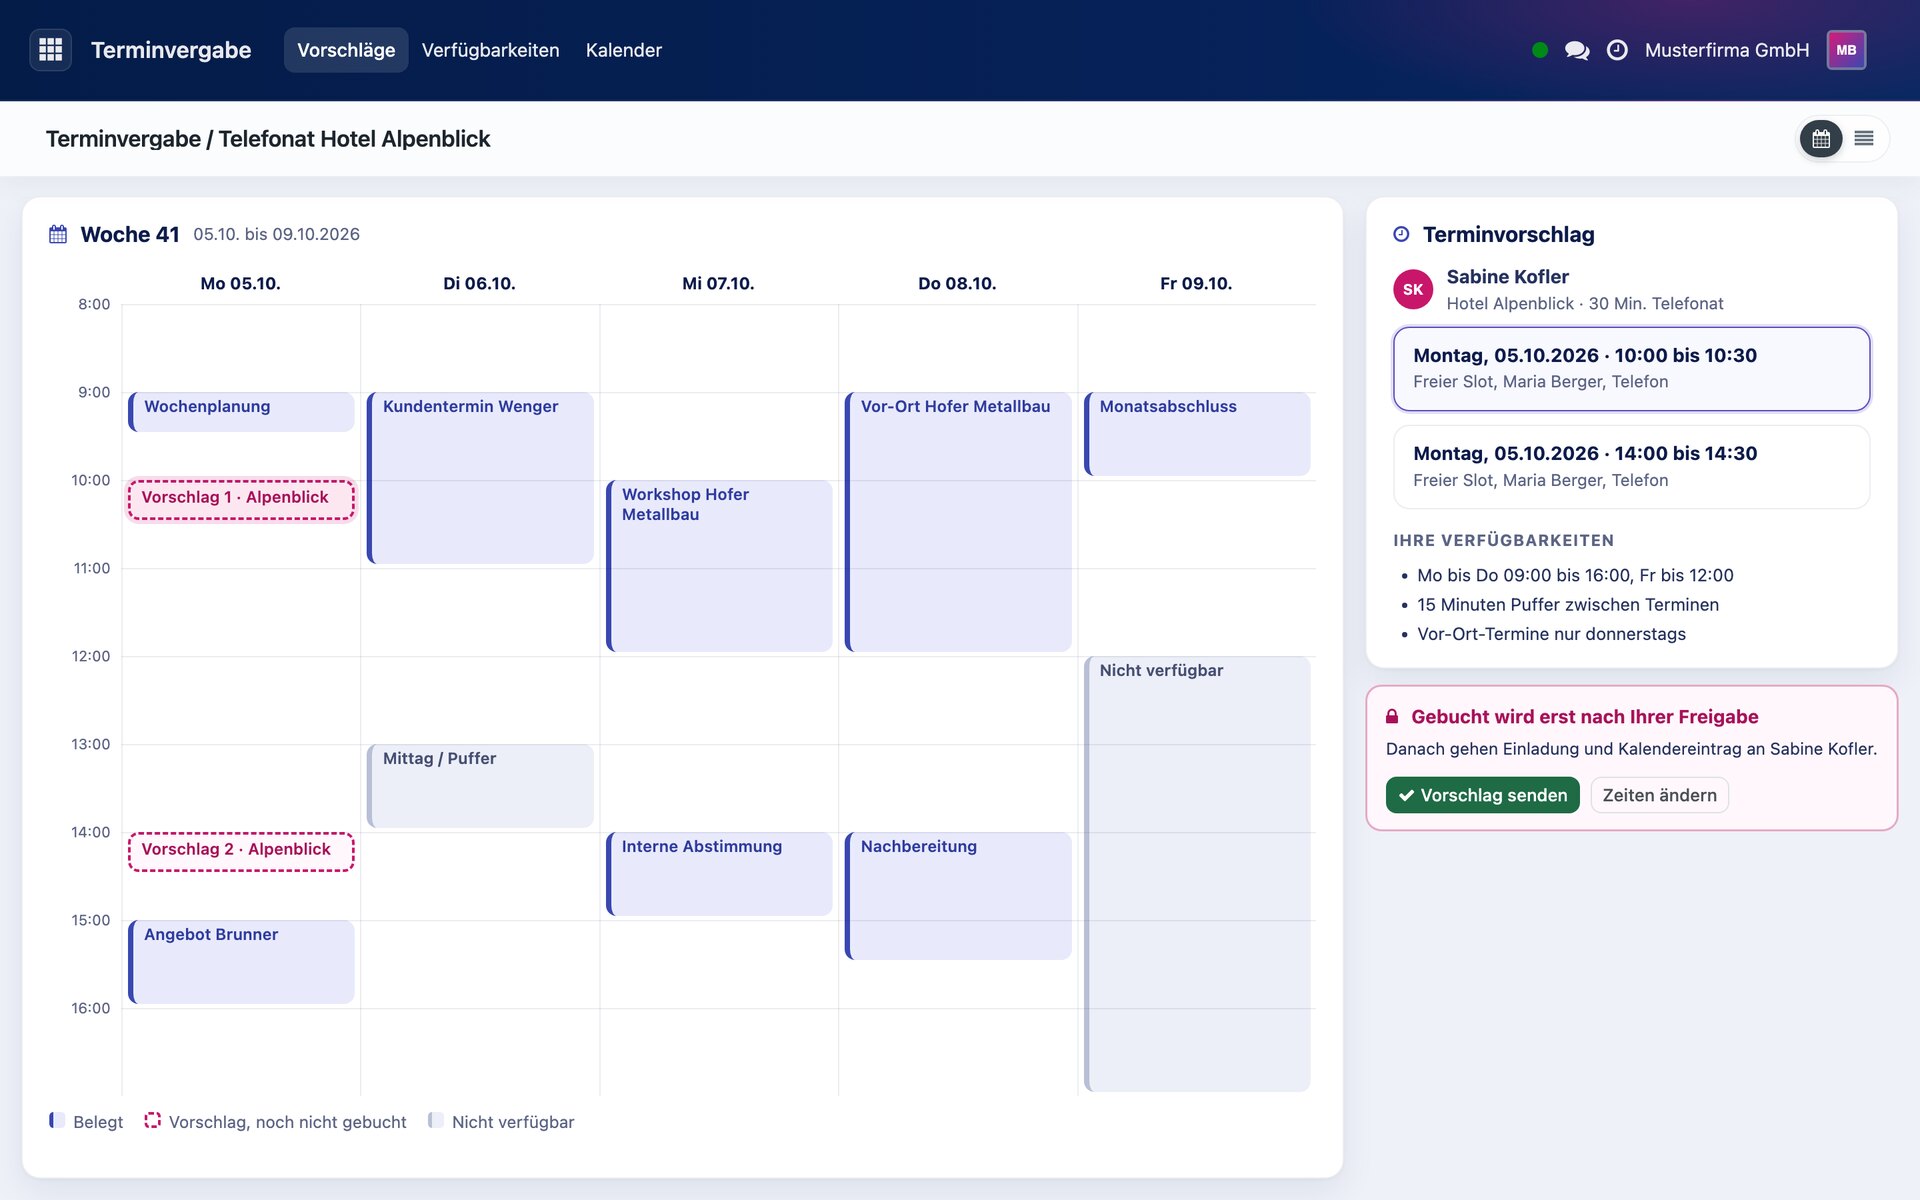The width and height of the screenshot is (1920, 1200).
Task: Click the Mo 05.10. day header
Action: (240, 284)
